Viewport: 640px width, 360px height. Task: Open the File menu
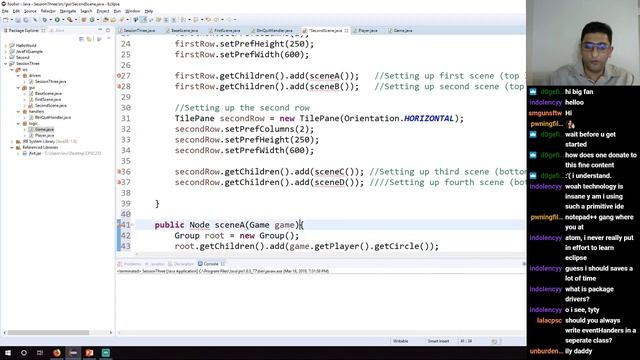point(5,11)
